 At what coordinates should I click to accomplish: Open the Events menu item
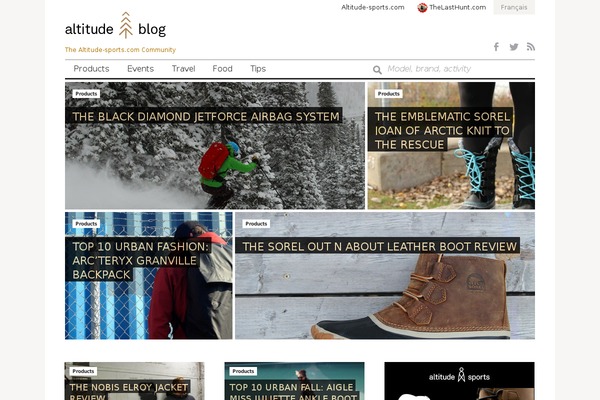140,69
